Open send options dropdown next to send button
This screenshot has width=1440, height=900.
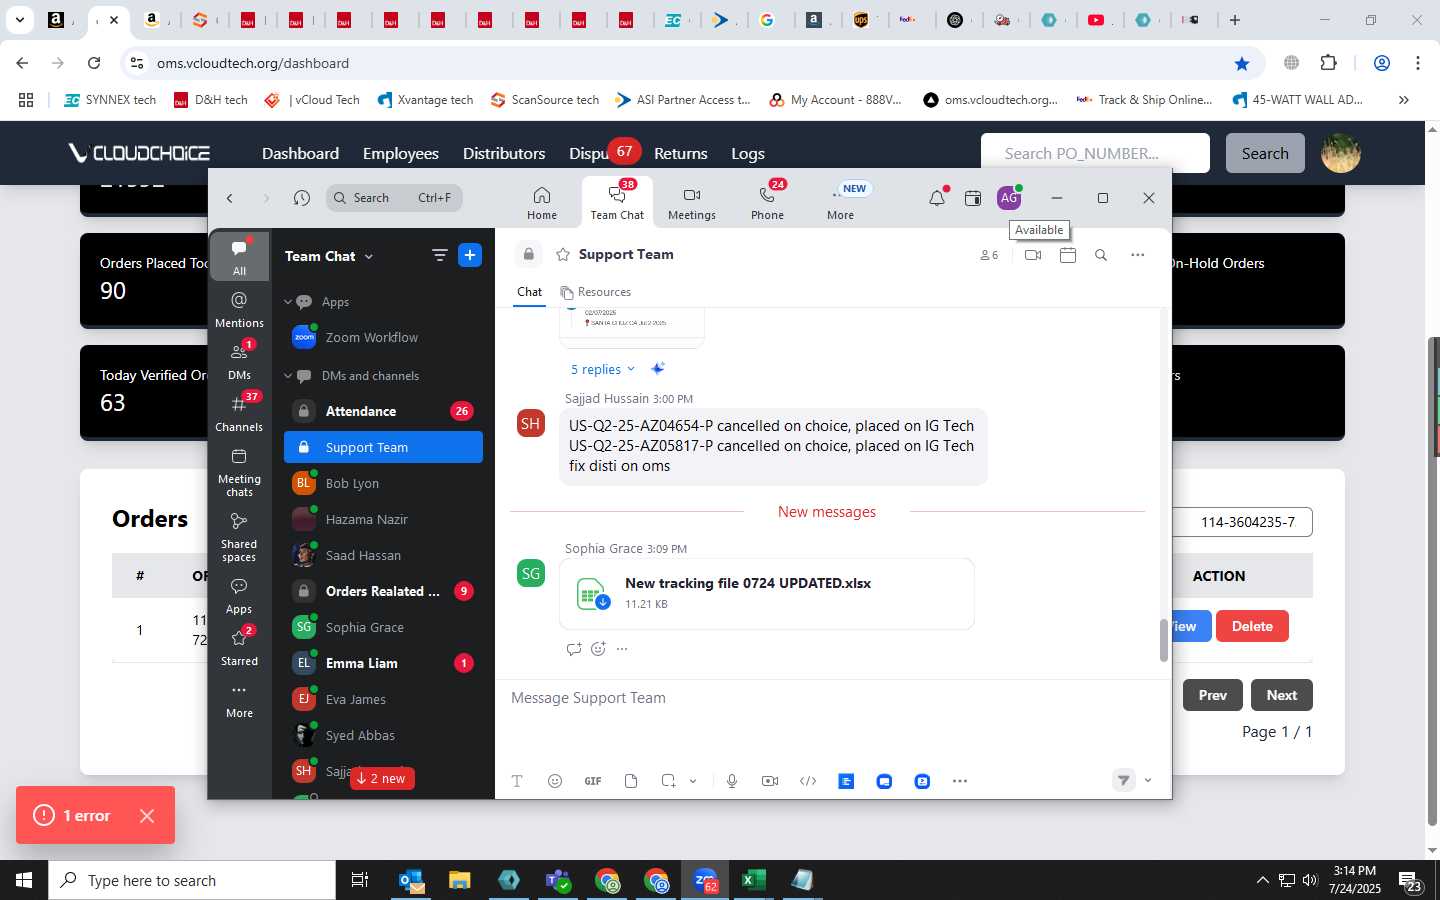point(1148,780)
